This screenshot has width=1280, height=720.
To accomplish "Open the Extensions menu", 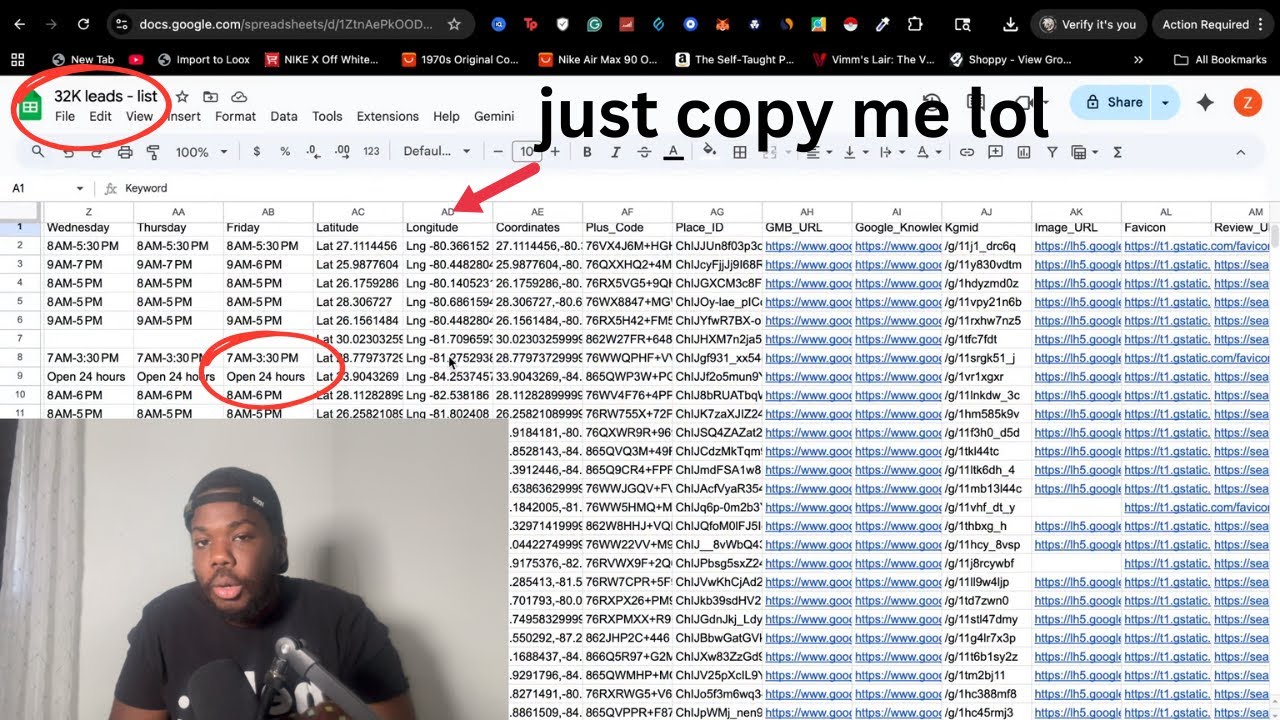I will click(387, 116).
